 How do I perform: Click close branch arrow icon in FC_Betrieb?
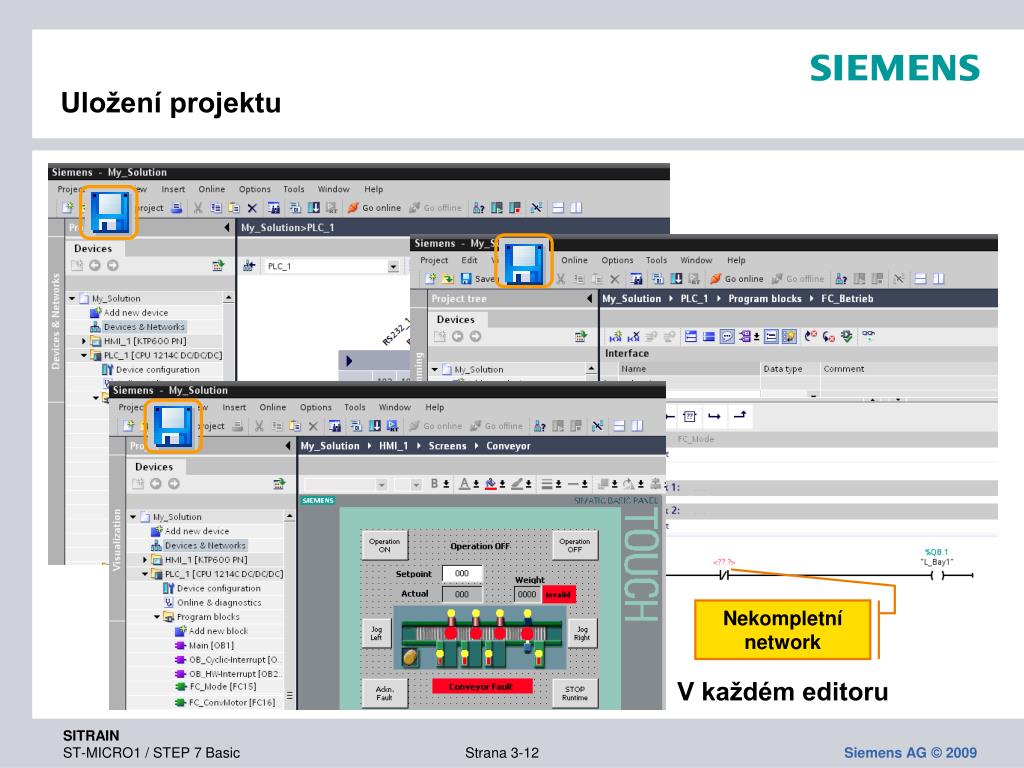pyautogui.click(x=740, y=415)
